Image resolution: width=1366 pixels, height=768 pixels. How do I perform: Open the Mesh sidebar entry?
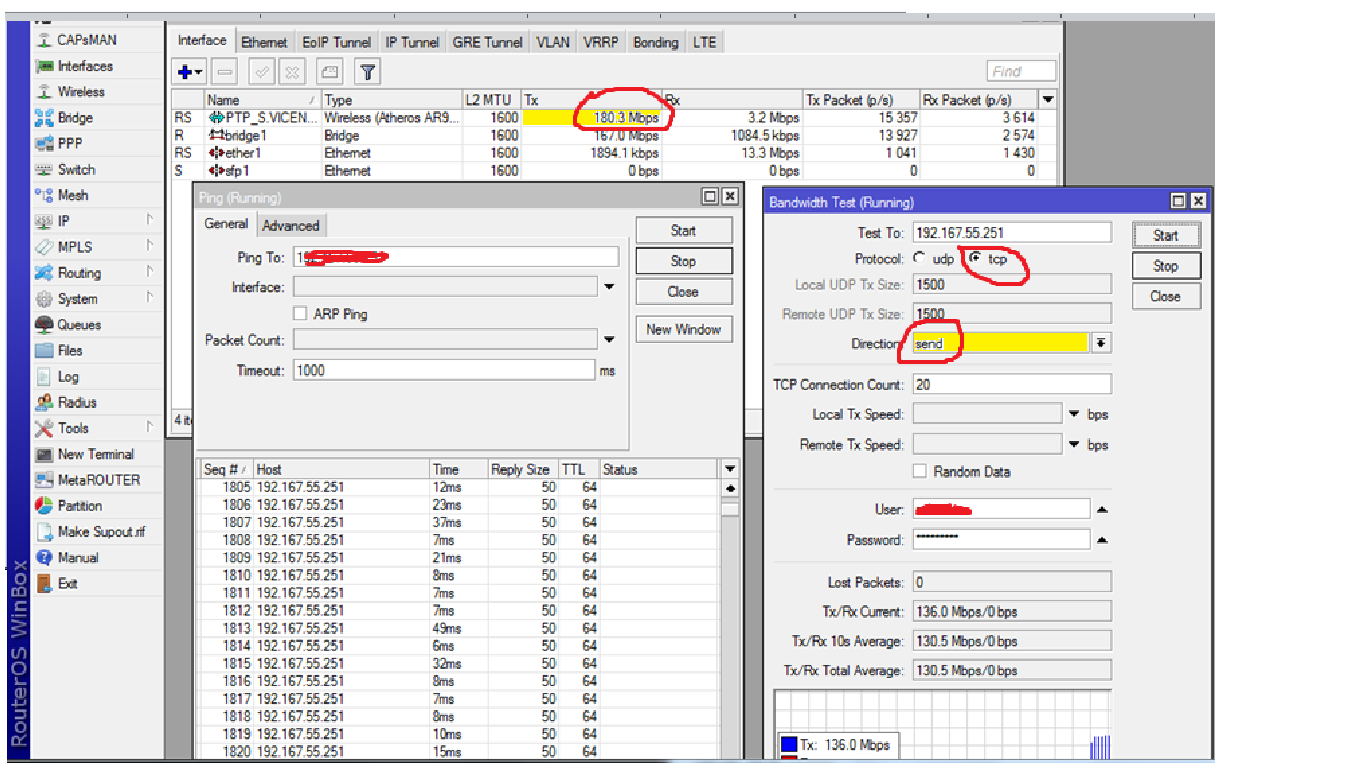pyautogui.click(x=72, y=196)
